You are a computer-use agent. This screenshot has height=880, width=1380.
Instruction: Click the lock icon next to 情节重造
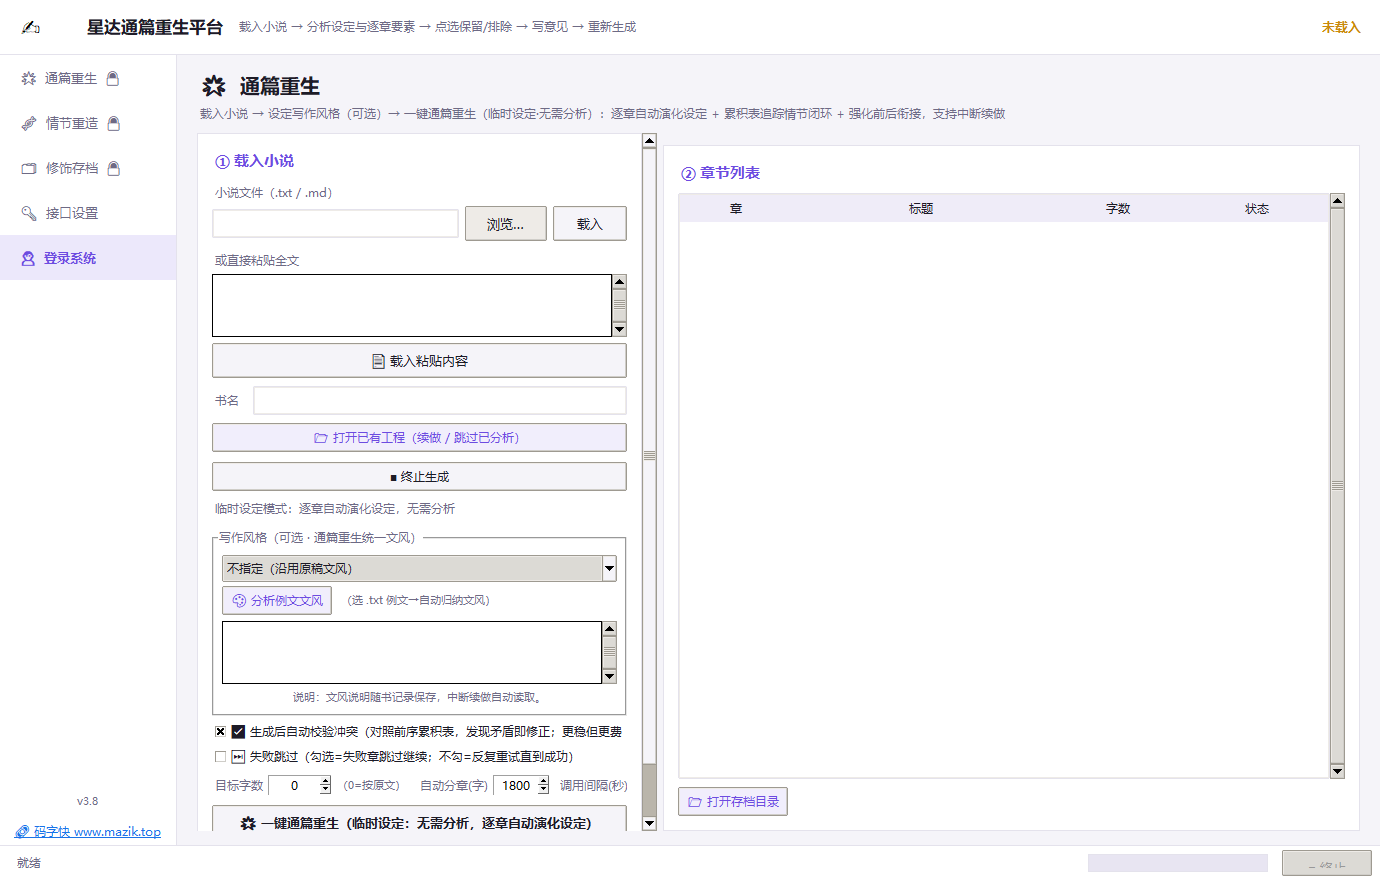tap(114, 123)
